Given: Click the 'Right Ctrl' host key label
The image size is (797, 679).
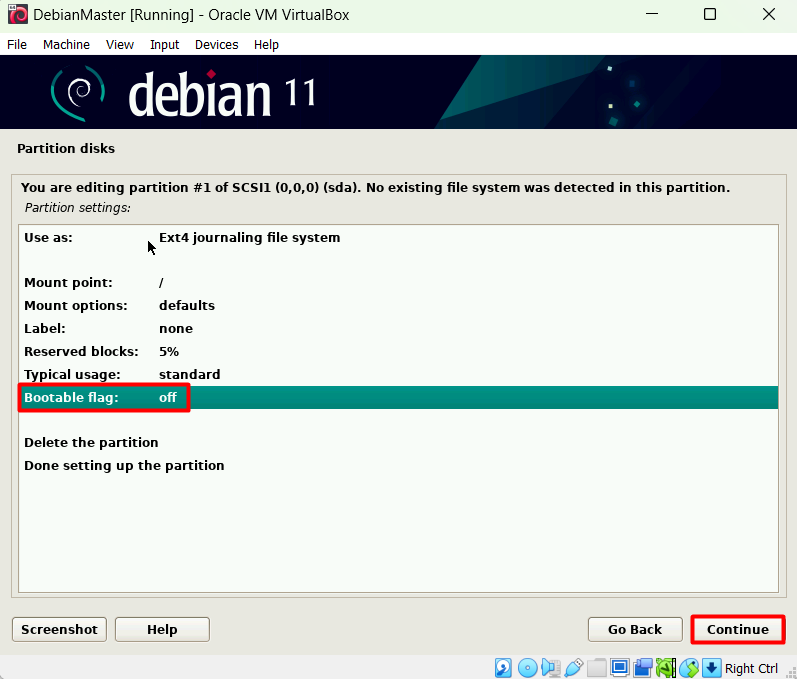Looking at the screenshot, I should click(751, 668).
